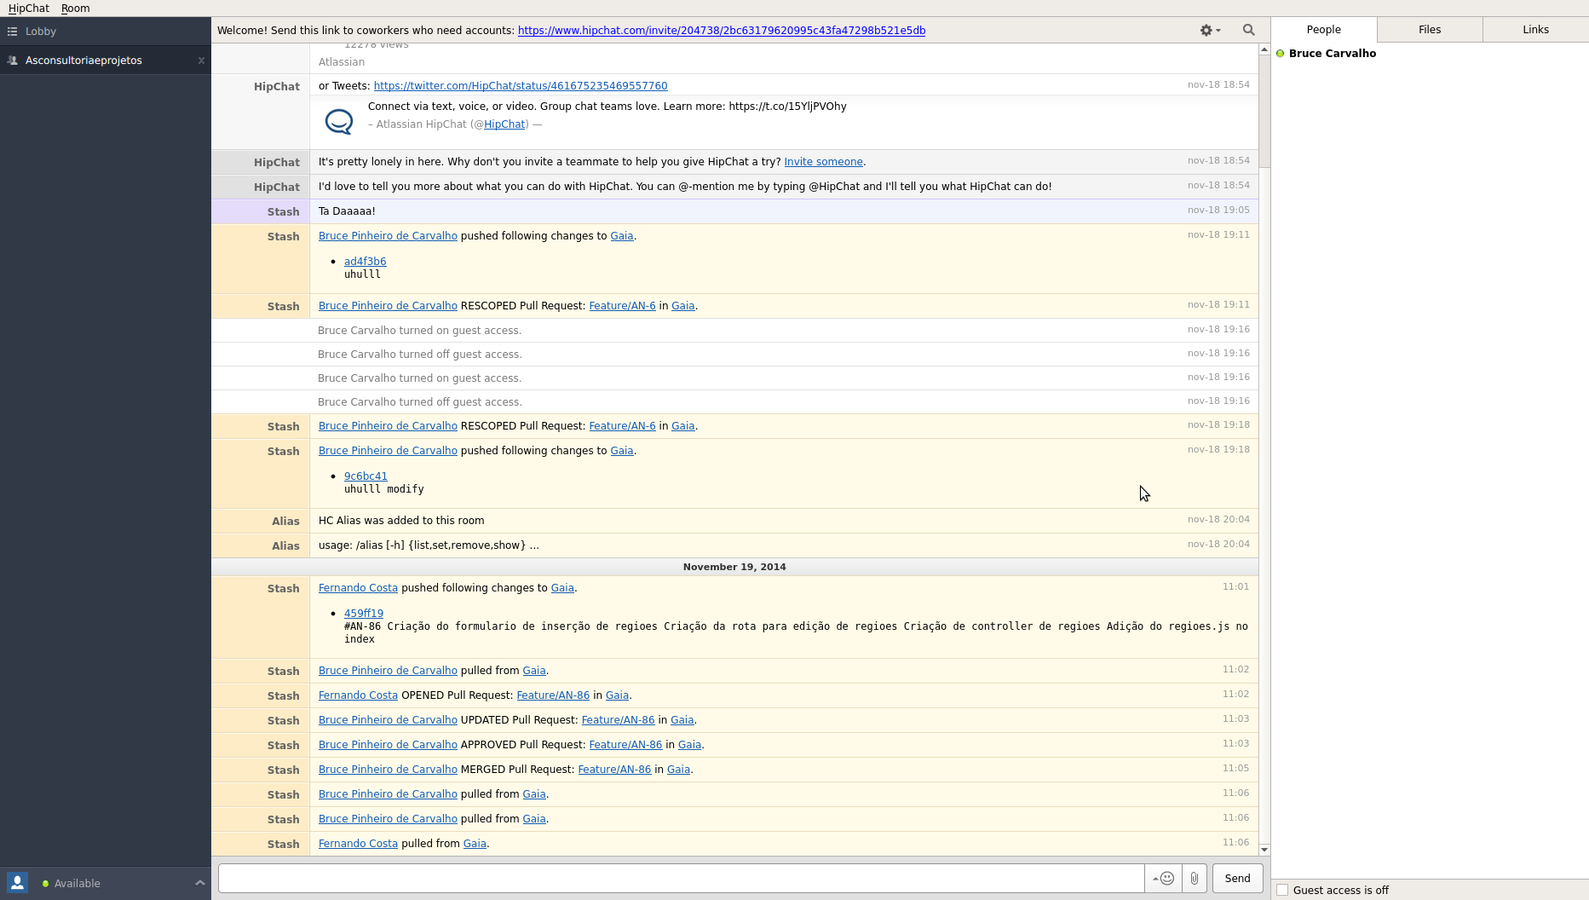Open Feature/AN-86 in the UPDATED Pull Request row
Image resolution: width=1589 pixels, height=900 pixels.
618,720
